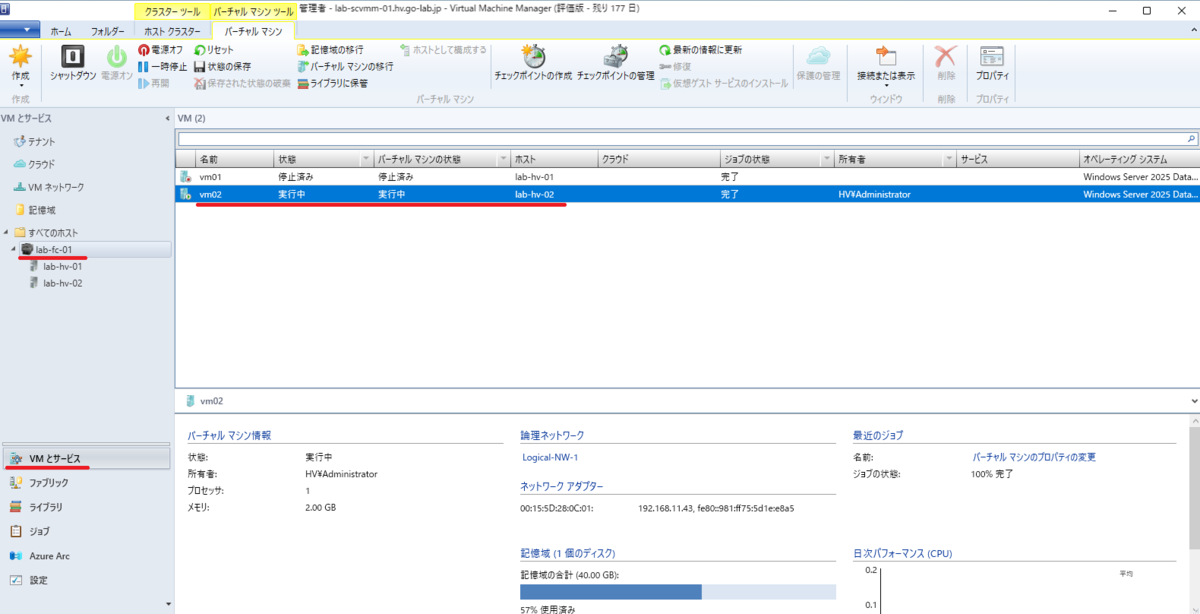The height and width of the screenshot is (614, 1200).
Task: Sort by the オペレーティング システム column header
Action: 1139,159
